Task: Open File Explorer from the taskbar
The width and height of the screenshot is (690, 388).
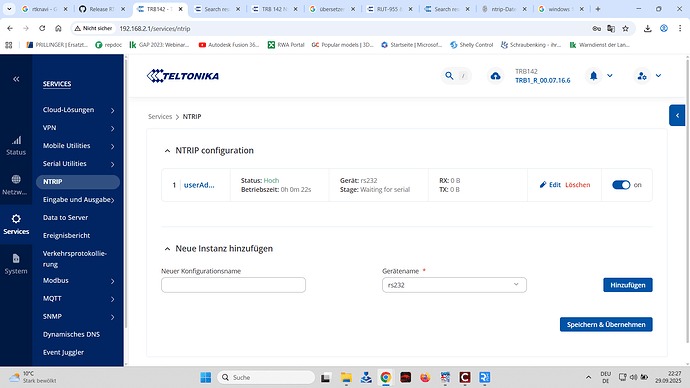Action: [346, 377]
